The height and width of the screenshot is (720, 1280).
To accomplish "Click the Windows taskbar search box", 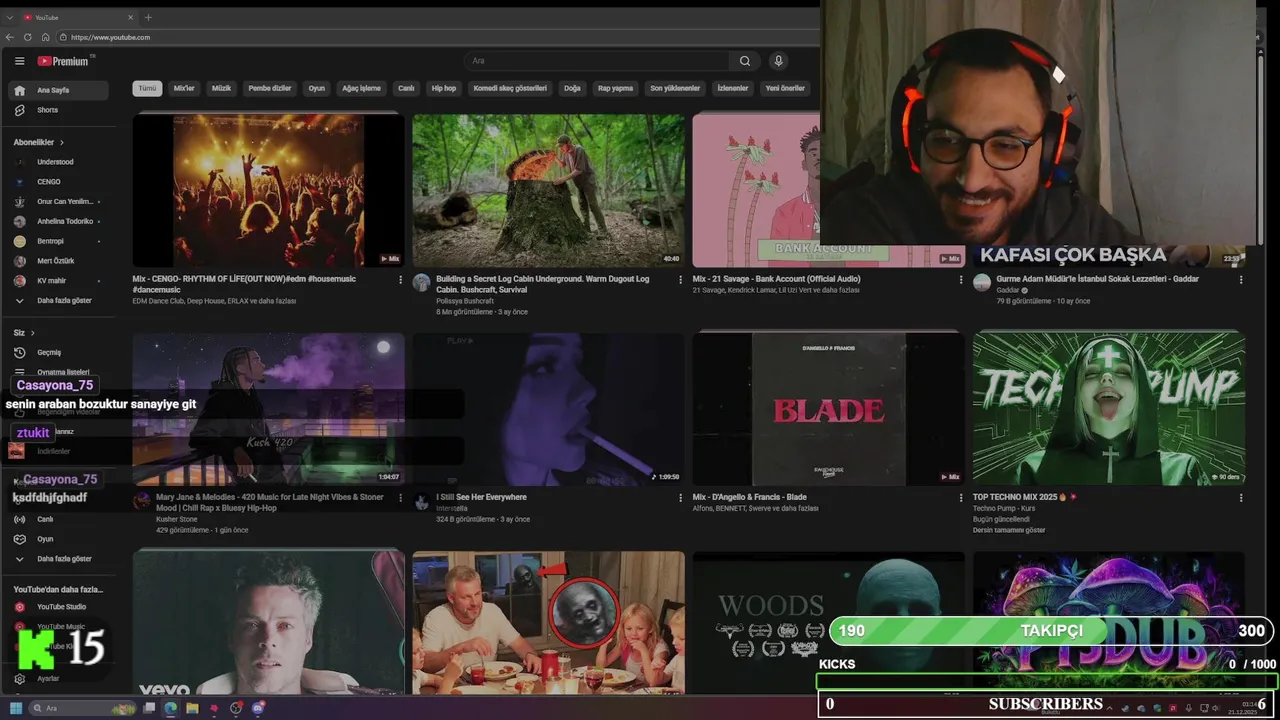I will [x=82, y=708].
